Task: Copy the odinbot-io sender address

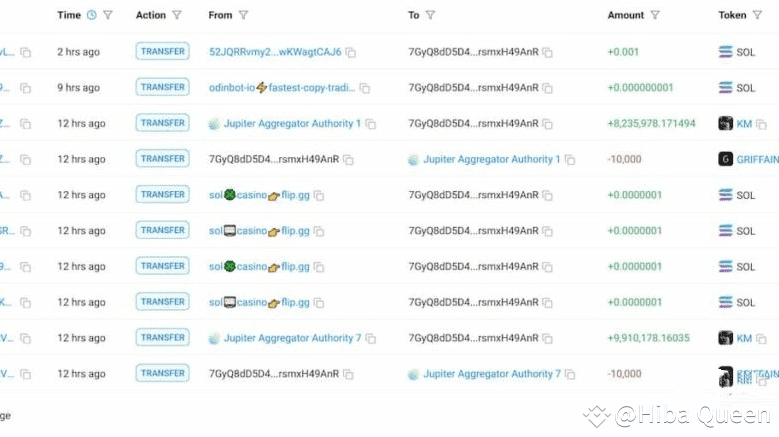Action: [365, 88]
